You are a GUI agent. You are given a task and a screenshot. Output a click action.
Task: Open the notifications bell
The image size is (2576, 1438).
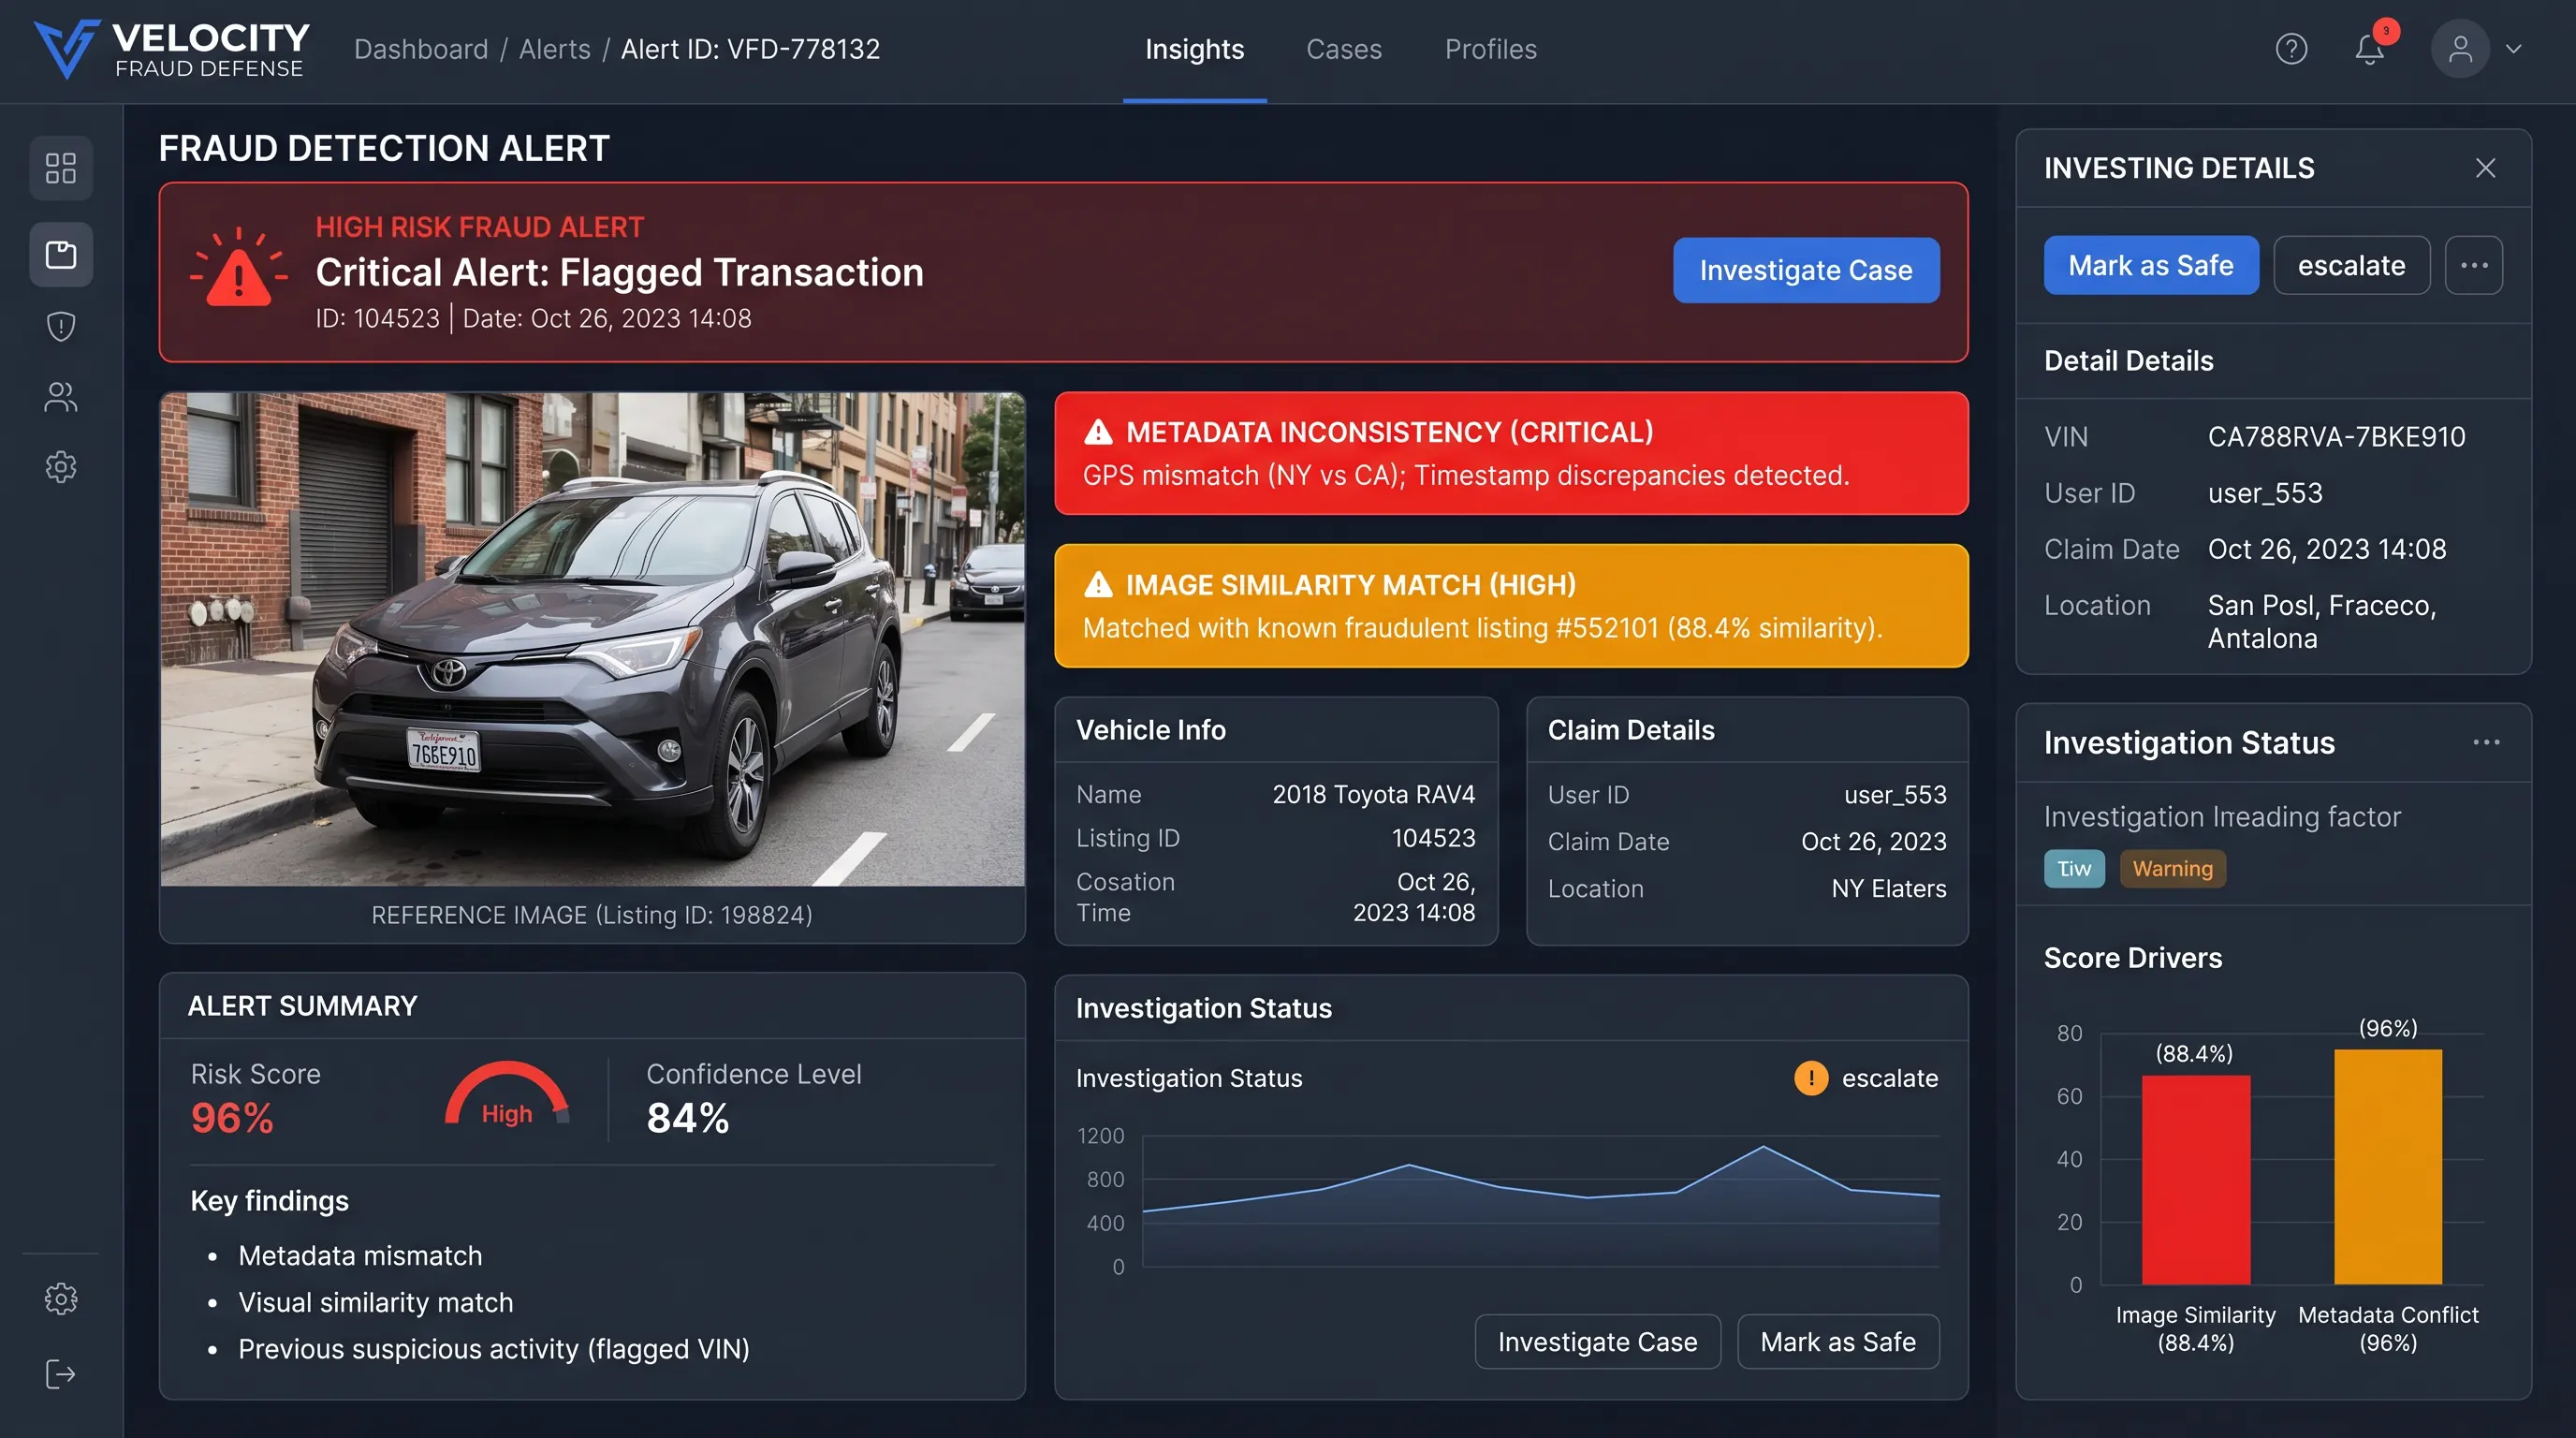[2369, 49]
